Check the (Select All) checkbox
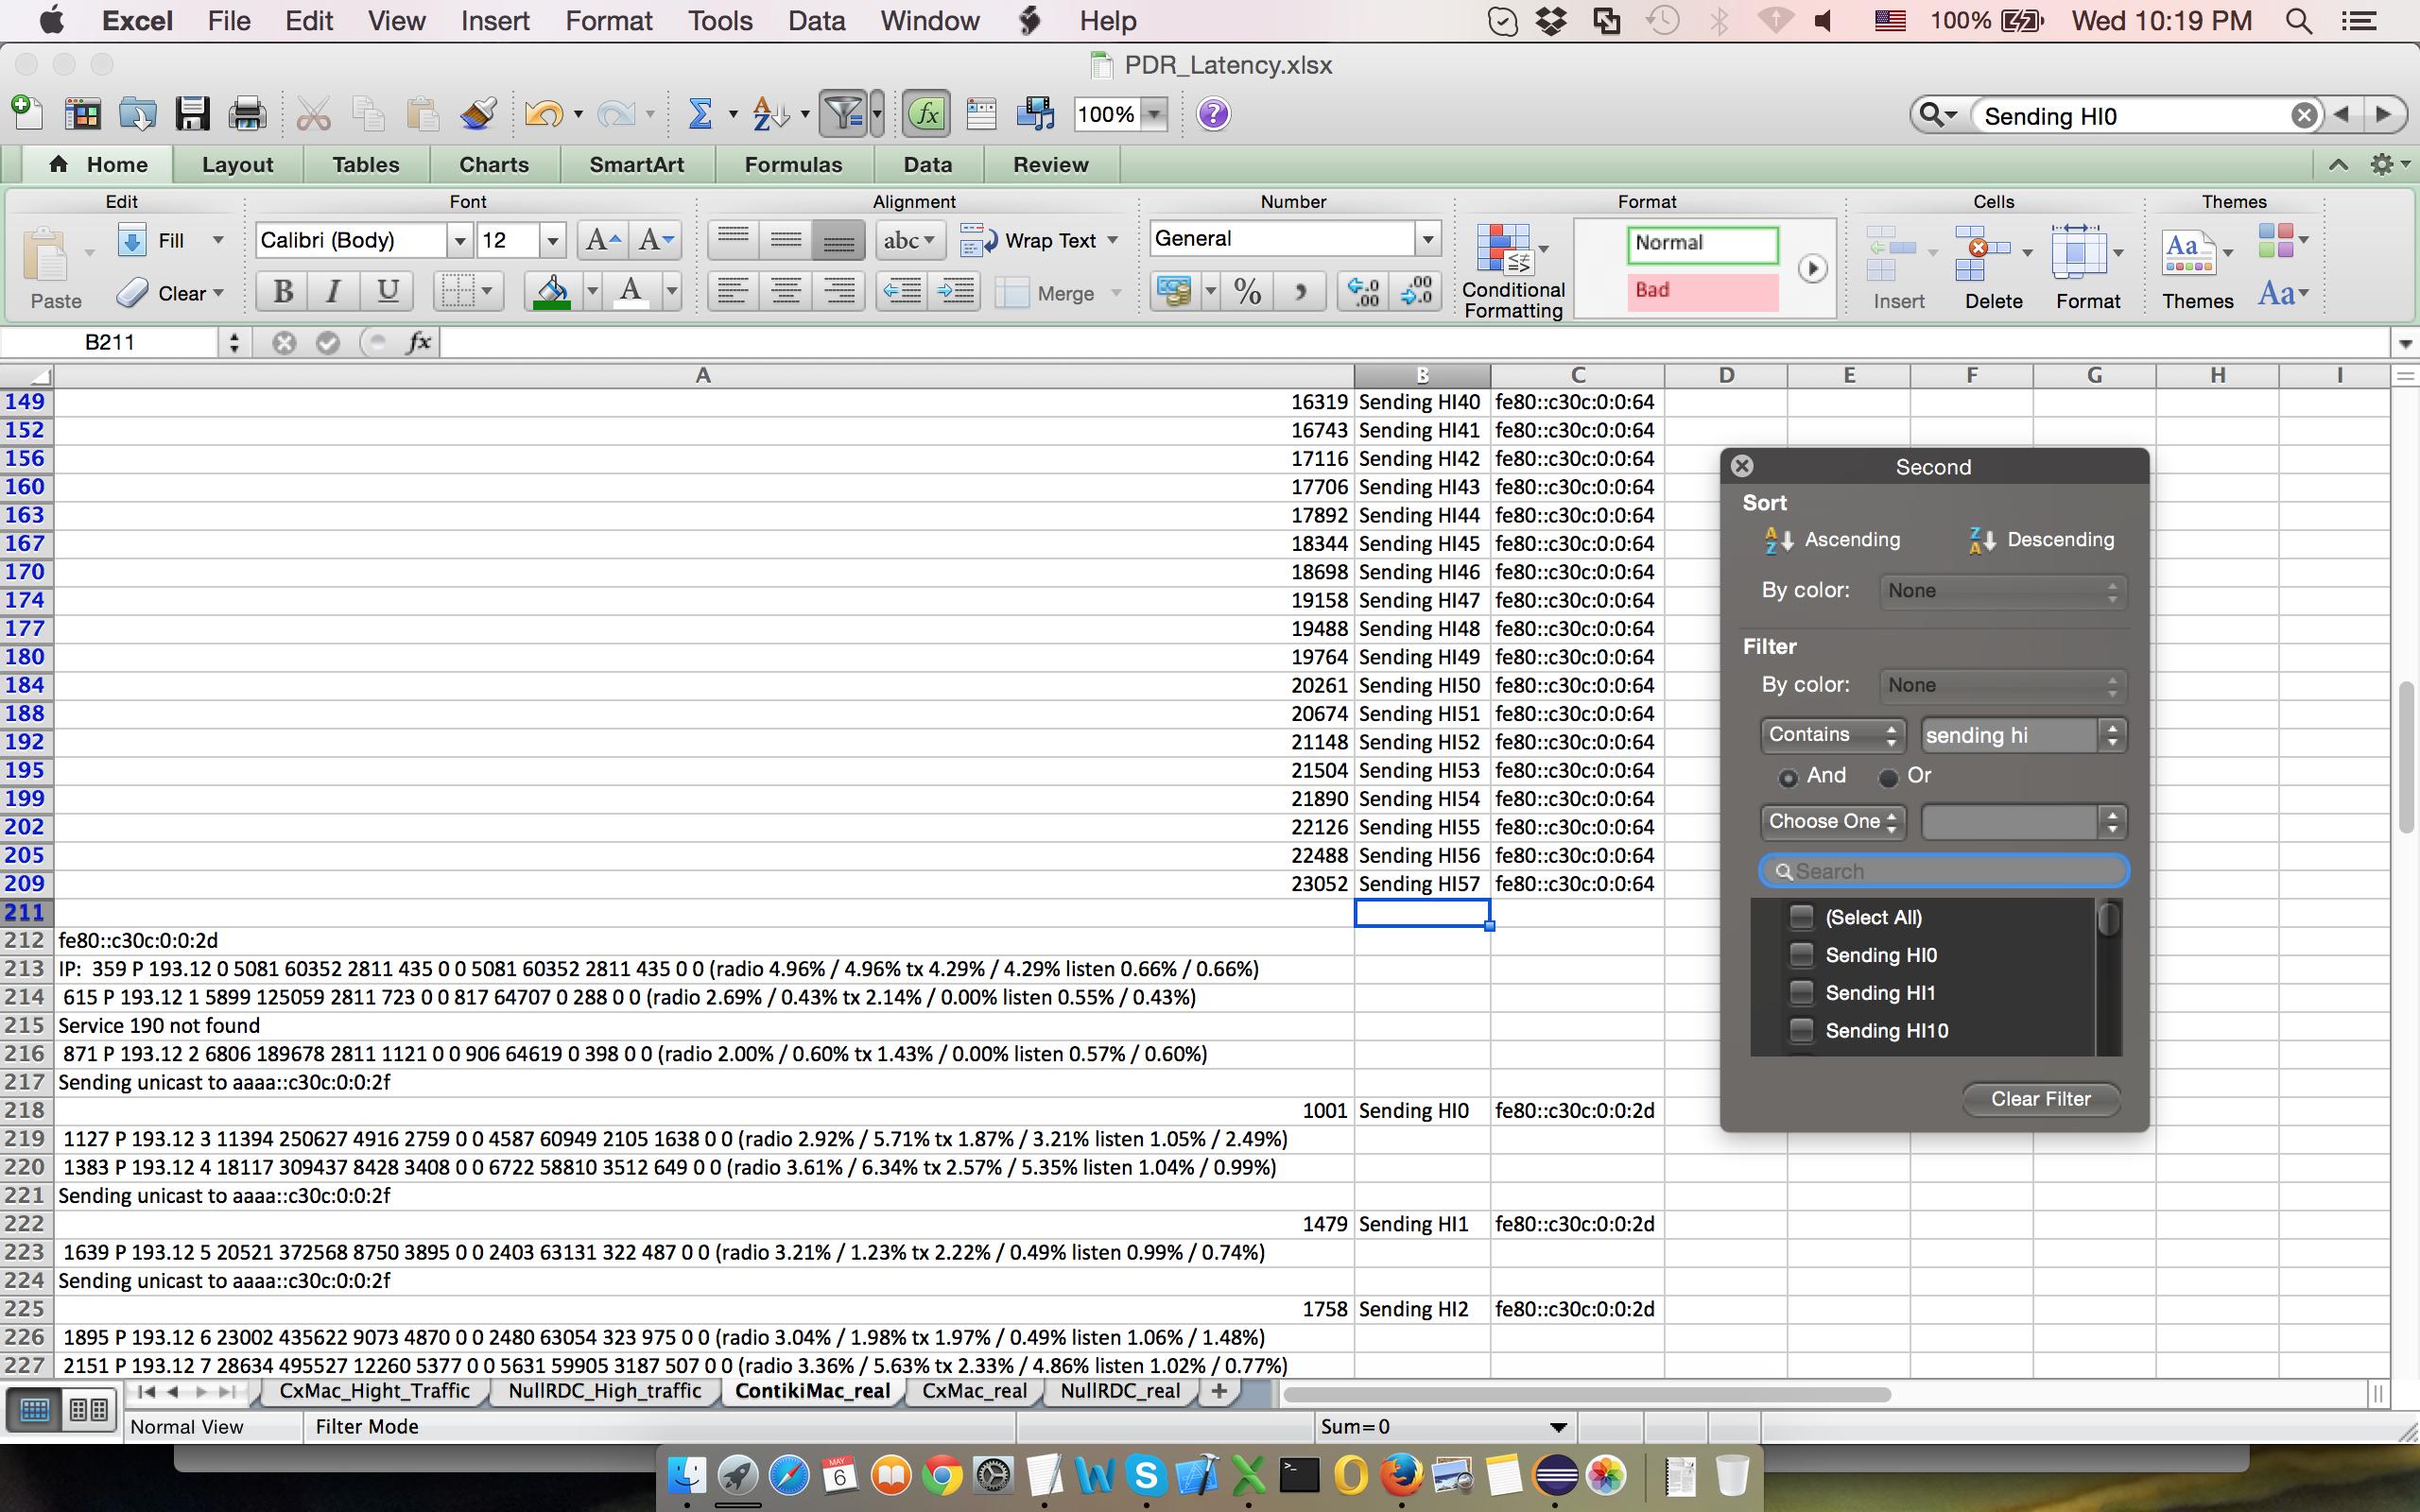The height and width of the screenshot is (1512, 2420). click(1801, 917)
